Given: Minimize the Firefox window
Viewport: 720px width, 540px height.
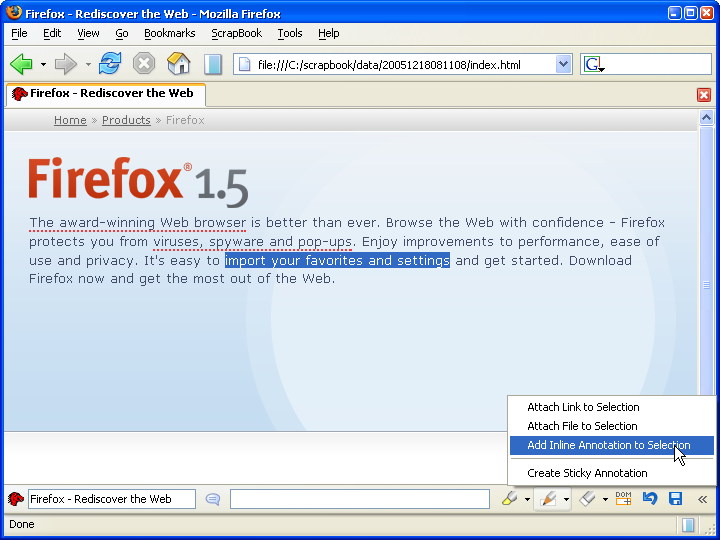Looking at the screenshot, I should (675, 13).
